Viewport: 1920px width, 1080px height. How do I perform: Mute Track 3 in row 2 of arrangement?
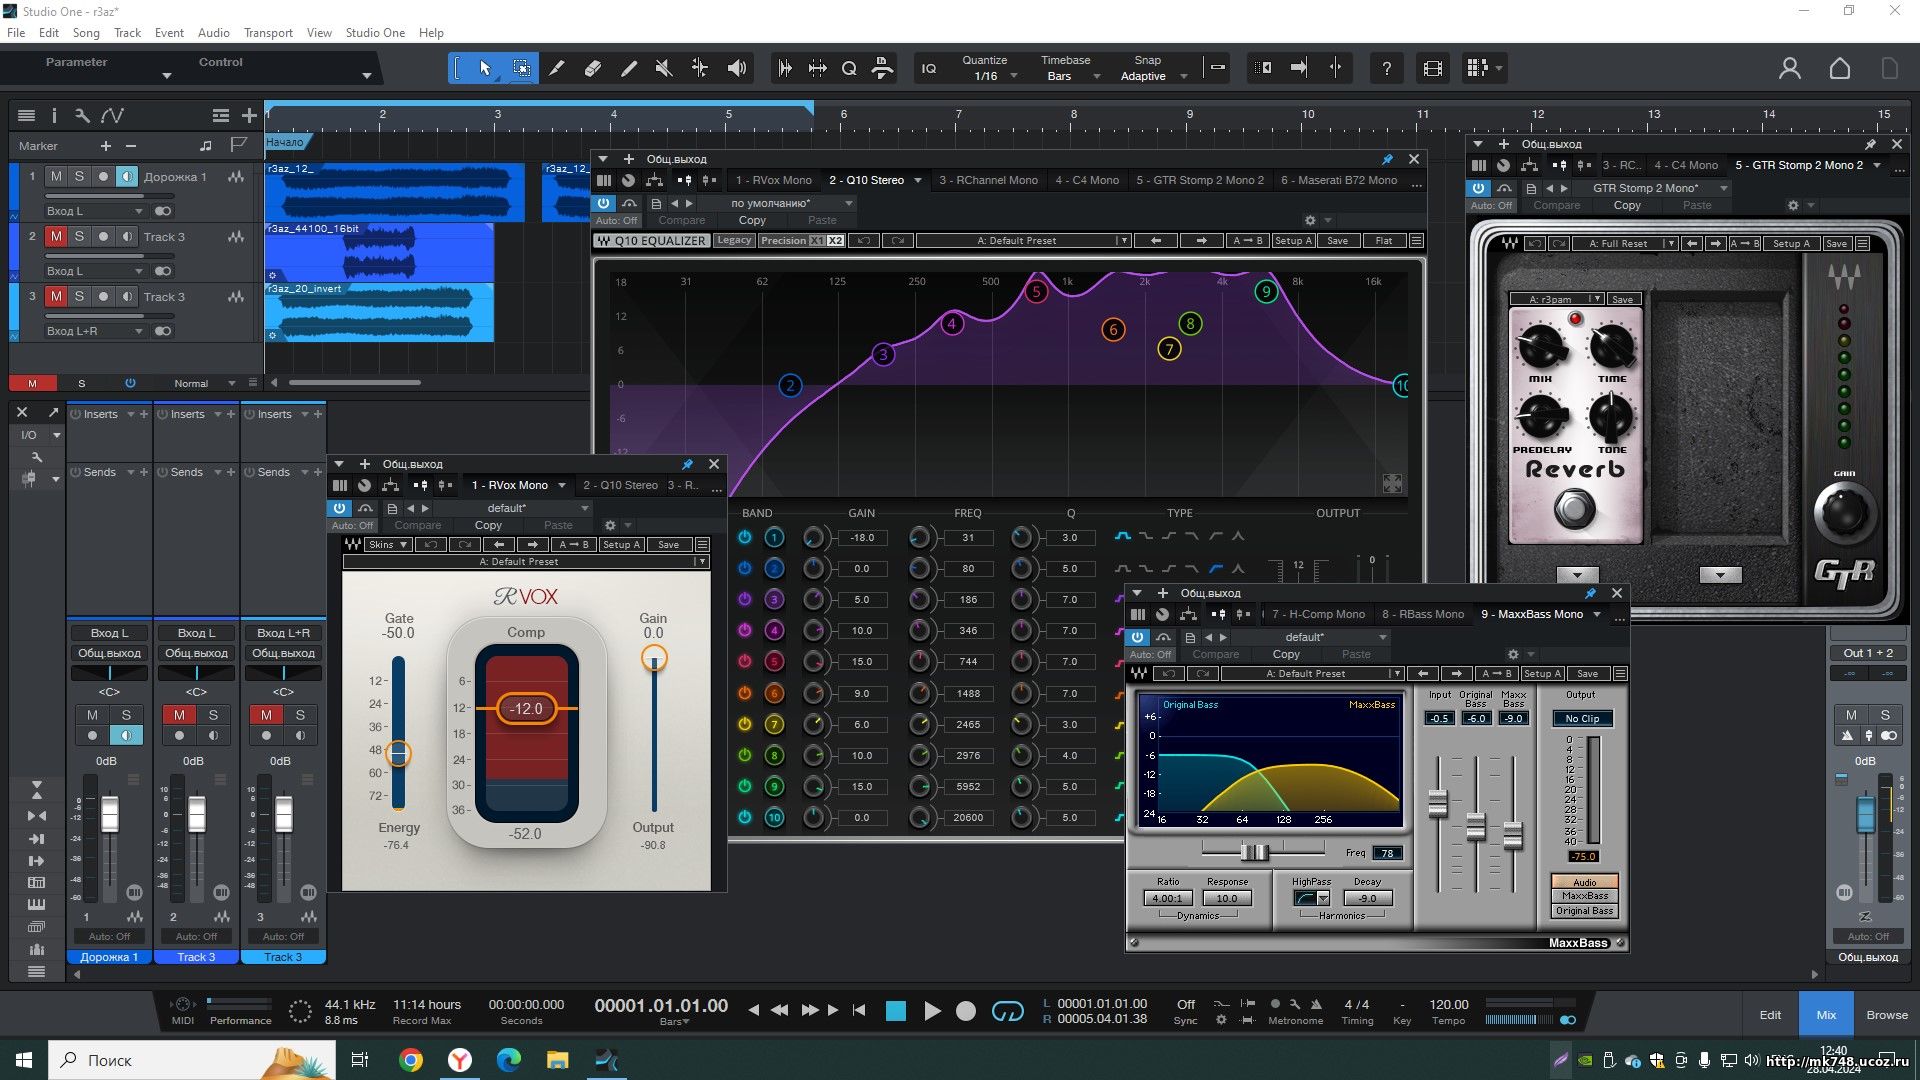click(x=56, y=237)
